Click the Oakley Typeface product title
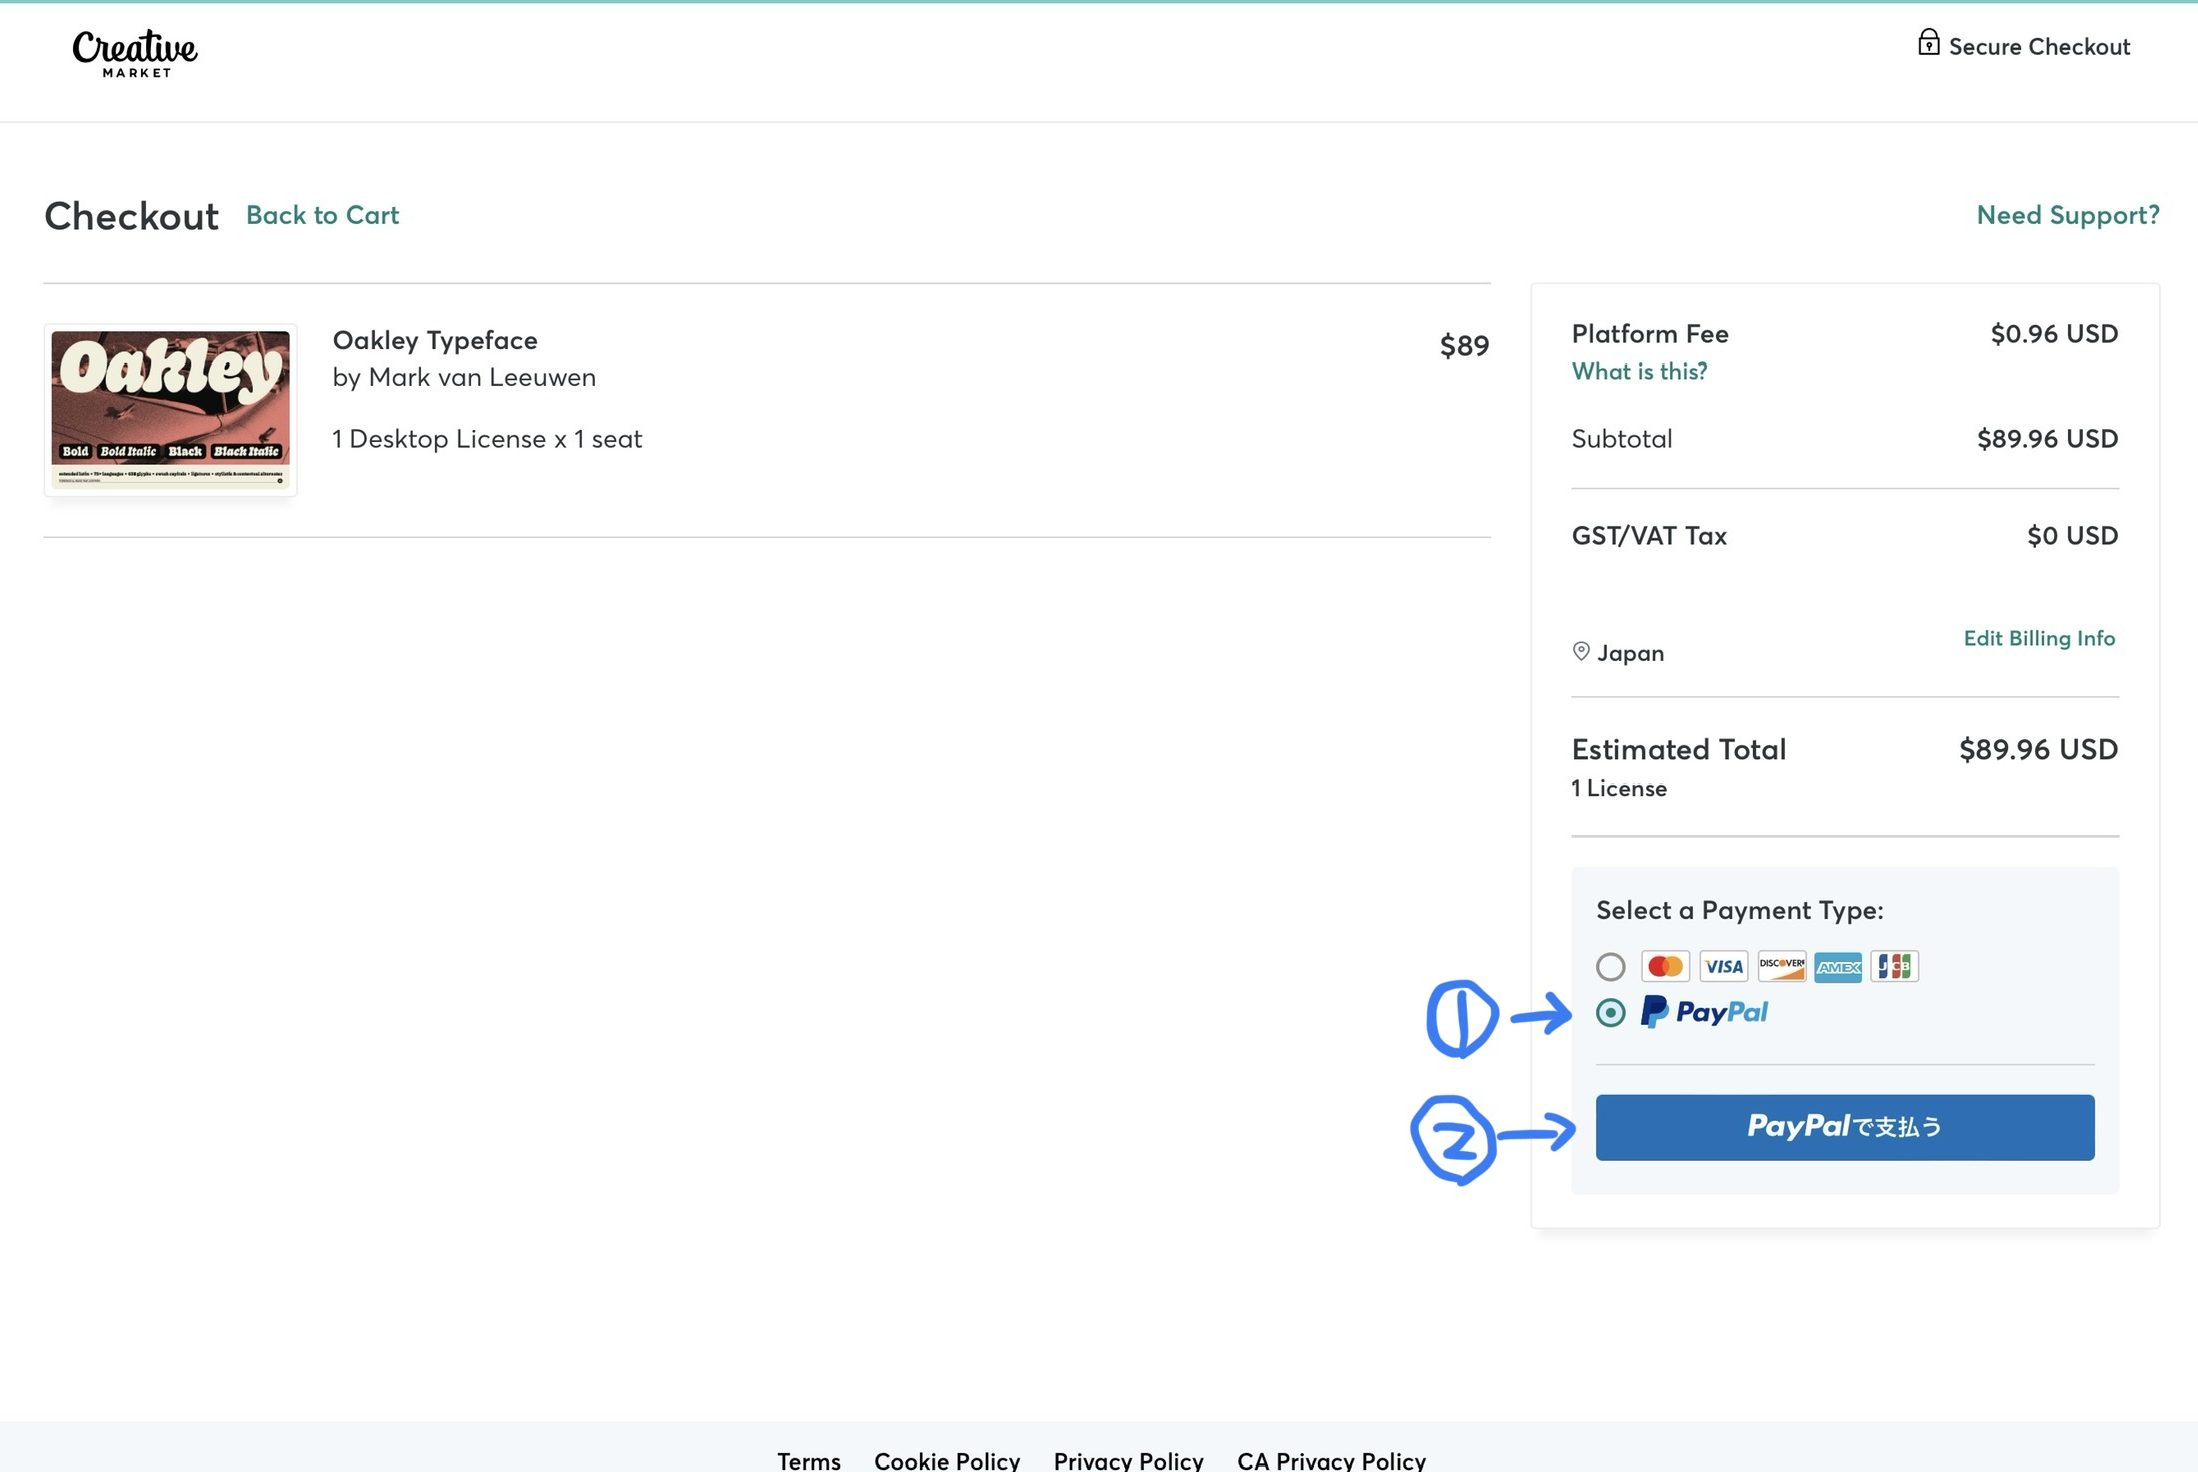Image resolution: width=2198 pixels, height=1472 pixels. coord(435,340)
